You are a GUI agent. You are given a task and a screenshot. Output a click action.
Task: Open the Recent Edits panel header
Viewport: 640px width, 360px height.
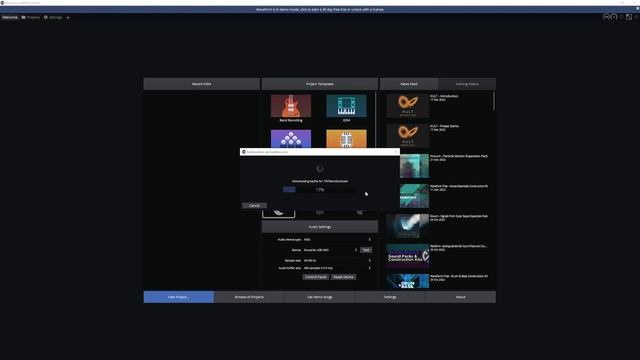(x=202, y=84)
